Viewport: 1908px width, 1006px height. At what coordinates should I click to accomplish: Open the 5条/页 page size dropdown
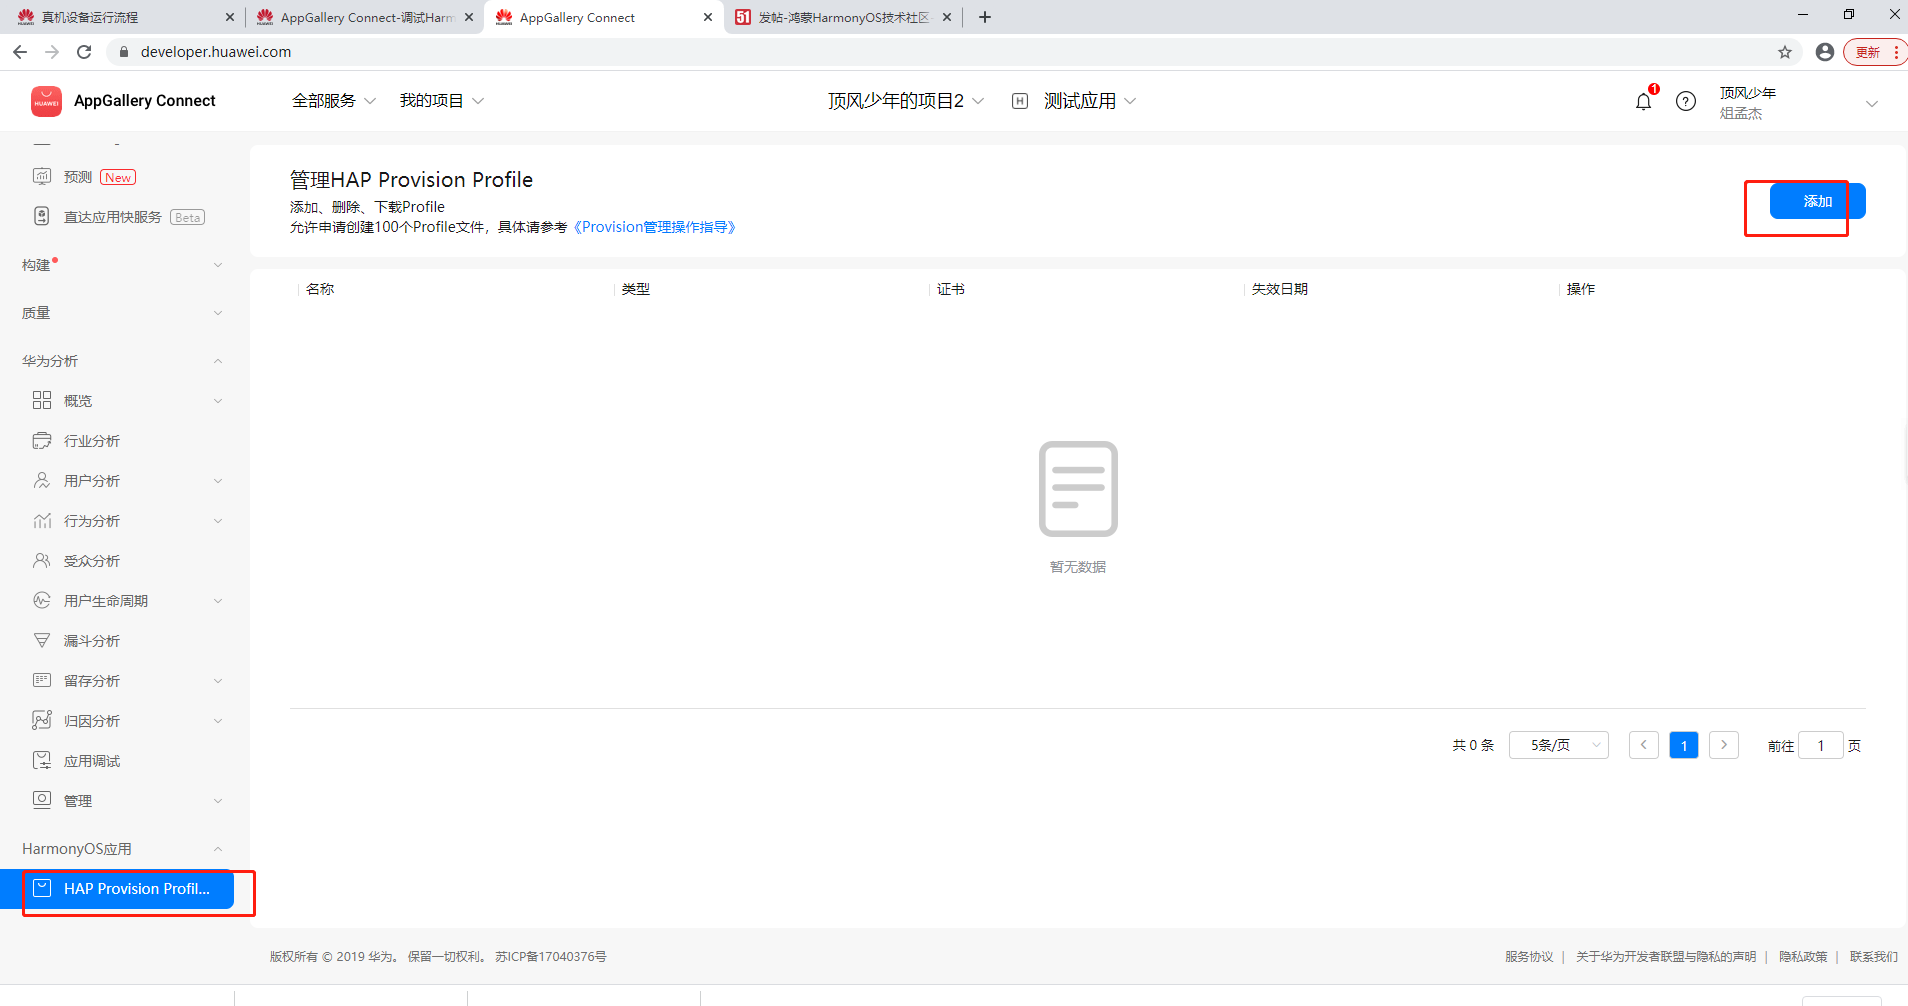click(1559, 745)
